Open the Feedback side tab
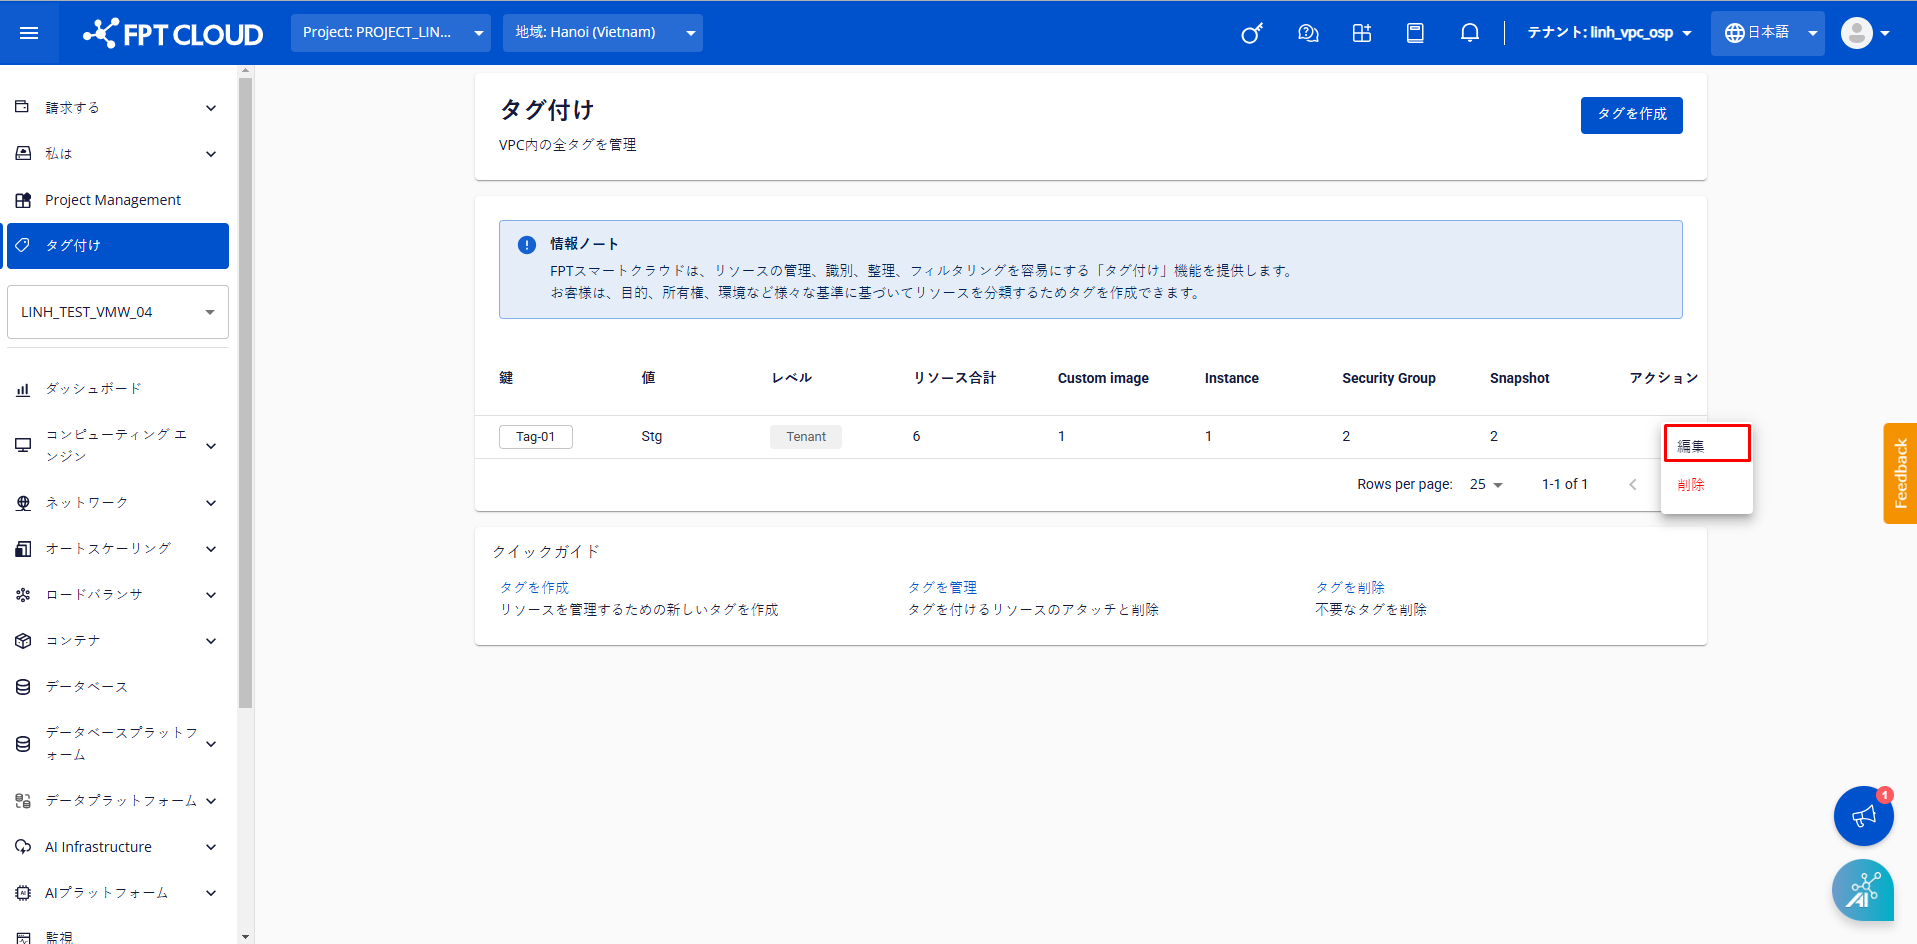Viewport: 1917px width, 944px height. (1900, 473)
